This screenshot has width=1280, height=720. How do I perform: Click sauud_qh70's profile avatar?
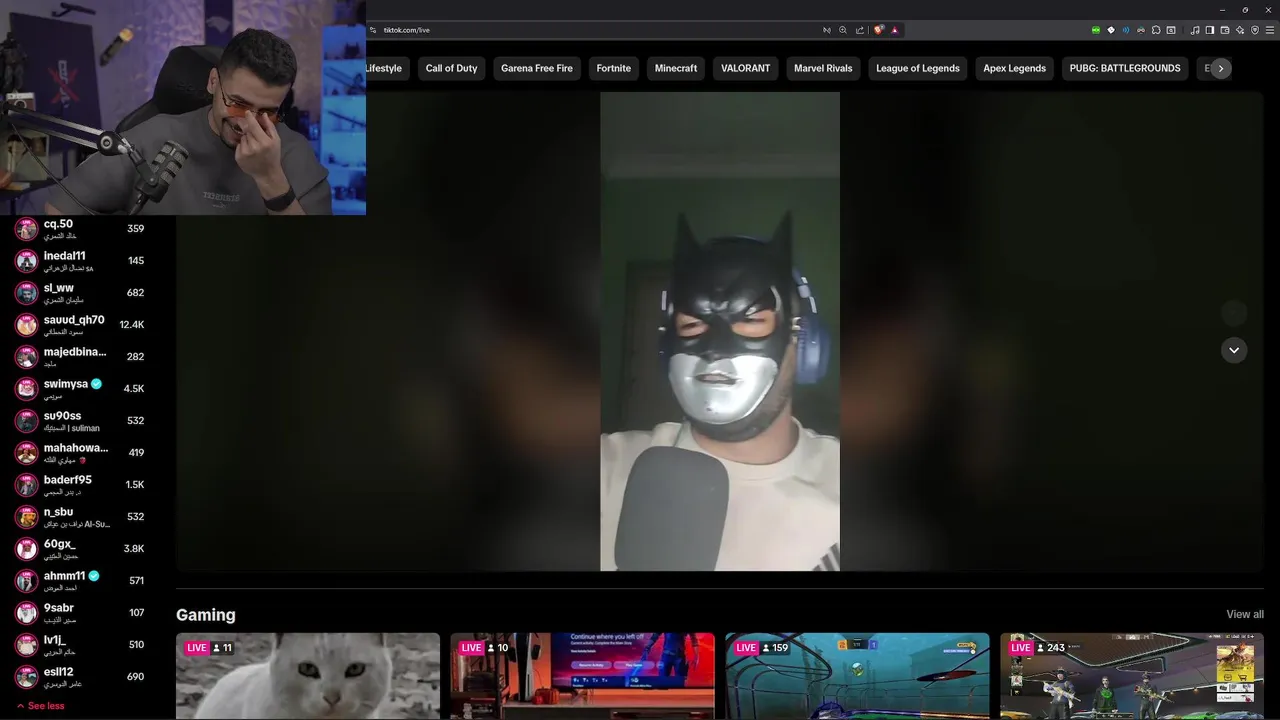[x=26, y=325]
